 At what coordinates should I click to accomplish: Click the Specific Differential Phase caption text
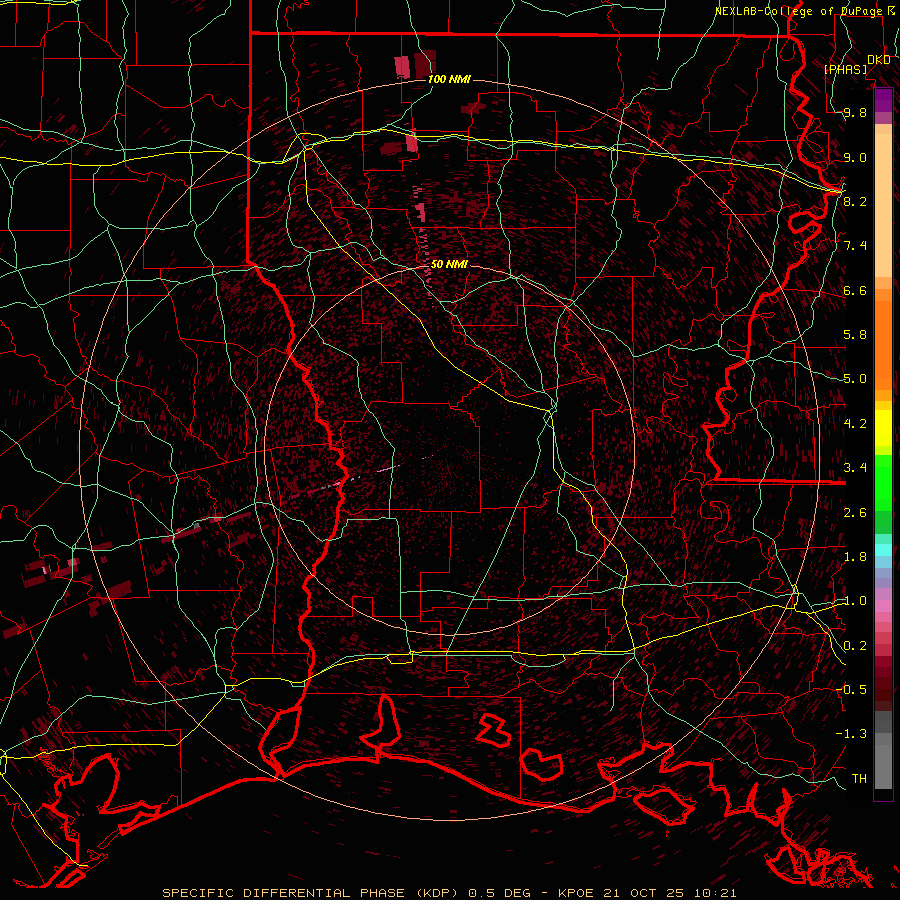coord(449,893)
